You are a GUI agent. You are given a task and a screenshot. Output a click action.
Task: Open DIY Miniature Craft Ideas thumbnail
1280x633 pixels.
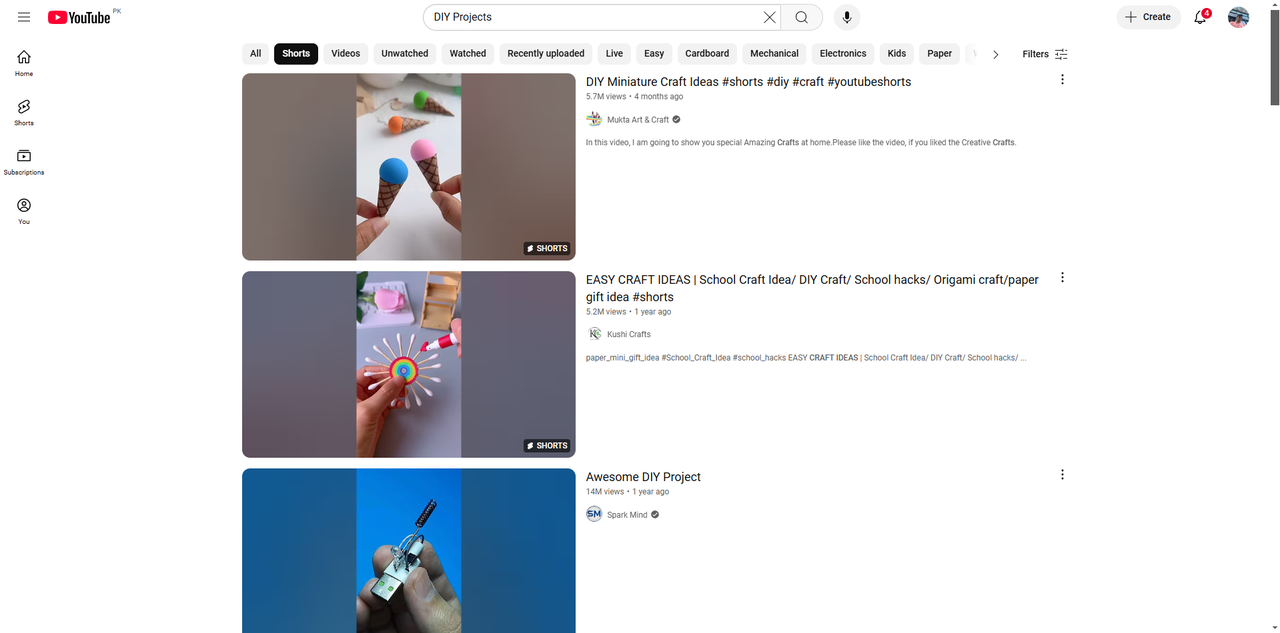(x=409, y=167)
